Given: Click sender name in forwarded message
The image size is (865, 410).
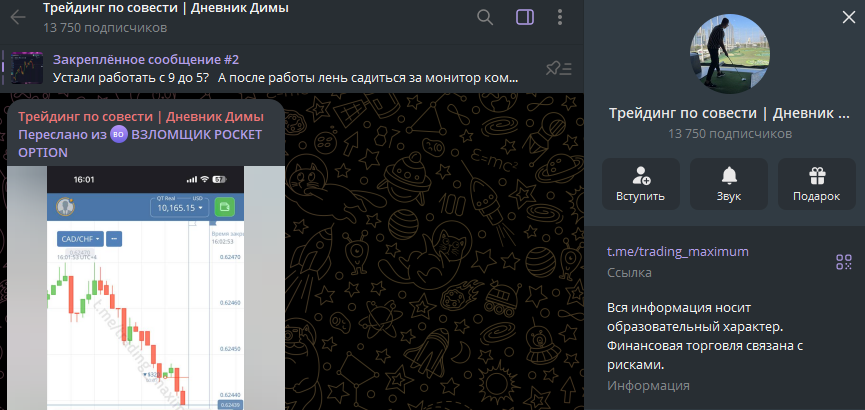Looking at the screenshot, I should point(141,117).
